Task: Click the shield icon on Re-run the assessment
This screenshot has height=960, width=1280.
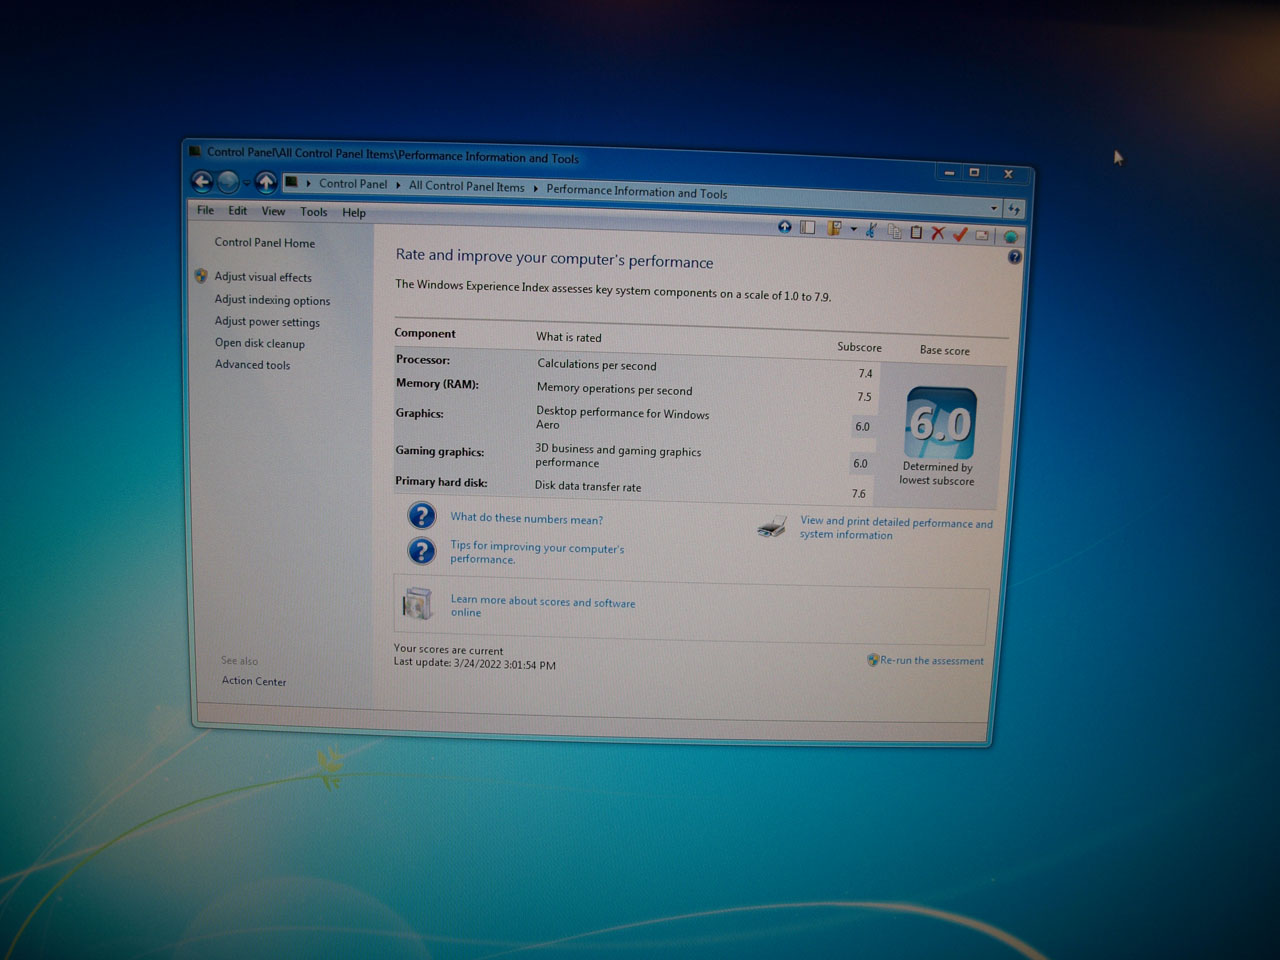Action: click(873, 660)
